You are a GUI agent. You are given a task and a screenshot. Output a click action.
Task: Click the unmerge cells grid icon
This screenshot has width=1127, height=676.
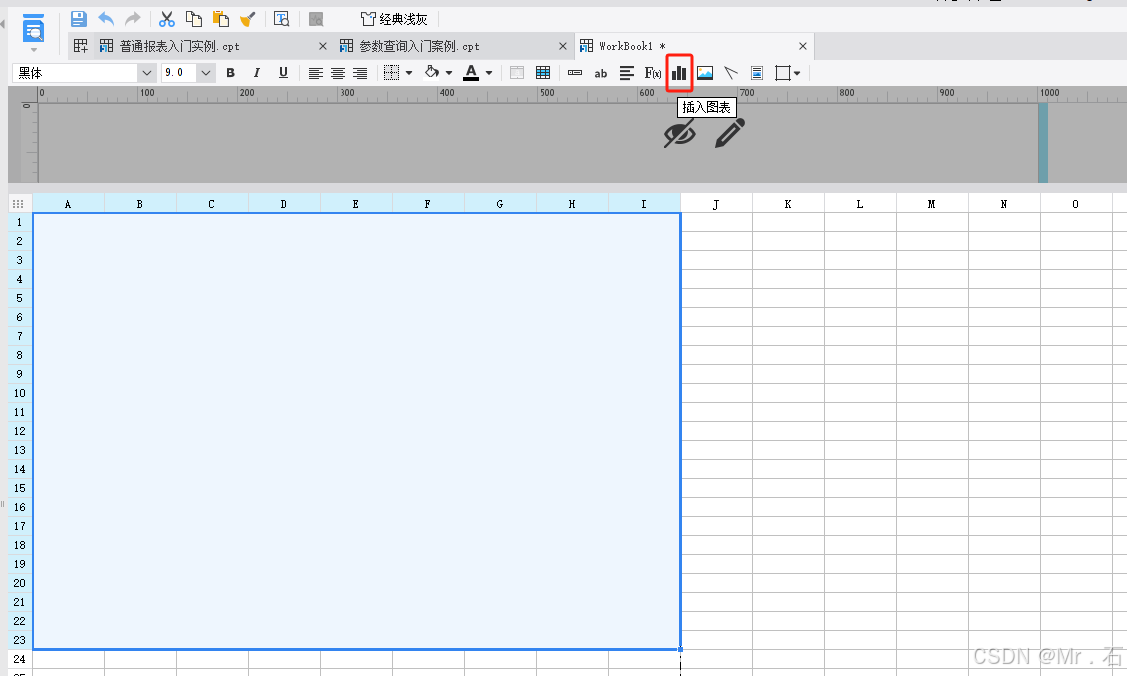(543, 73)
